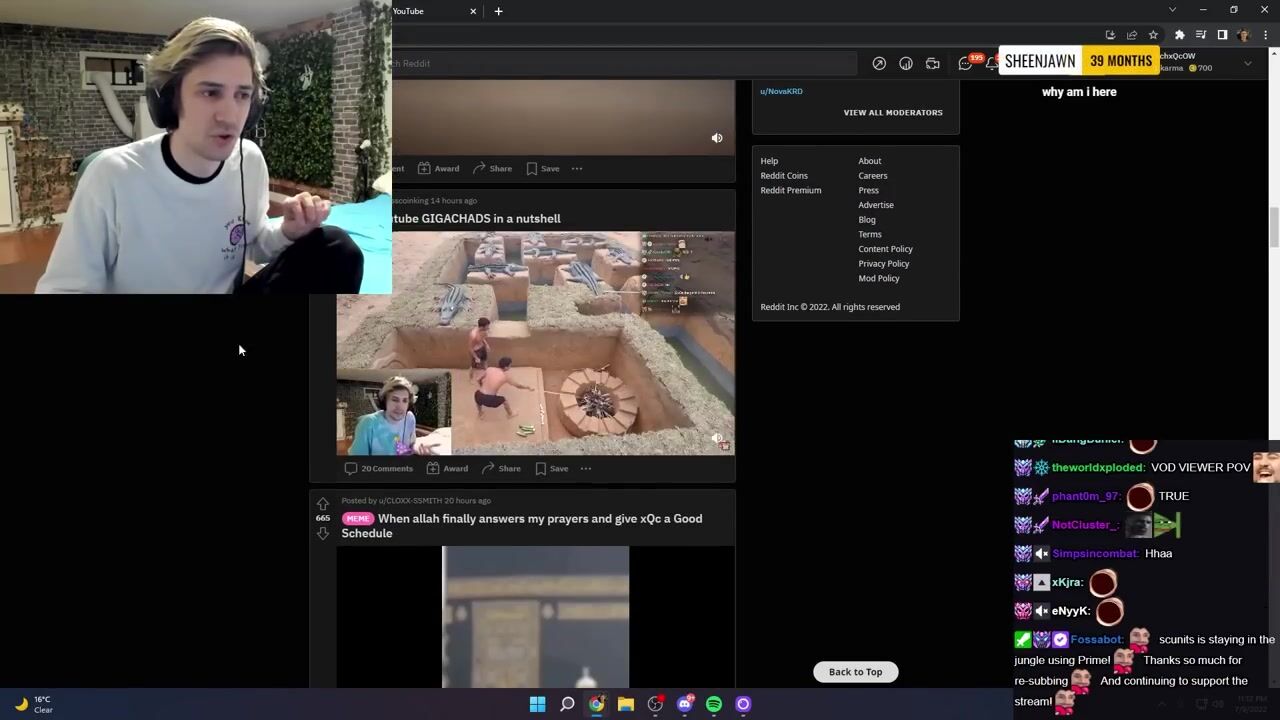Image resolution: width=1280 pixels, height=720 pixels.
Task: Open the Reddit Popular icon in header
Action: point(879,63)
